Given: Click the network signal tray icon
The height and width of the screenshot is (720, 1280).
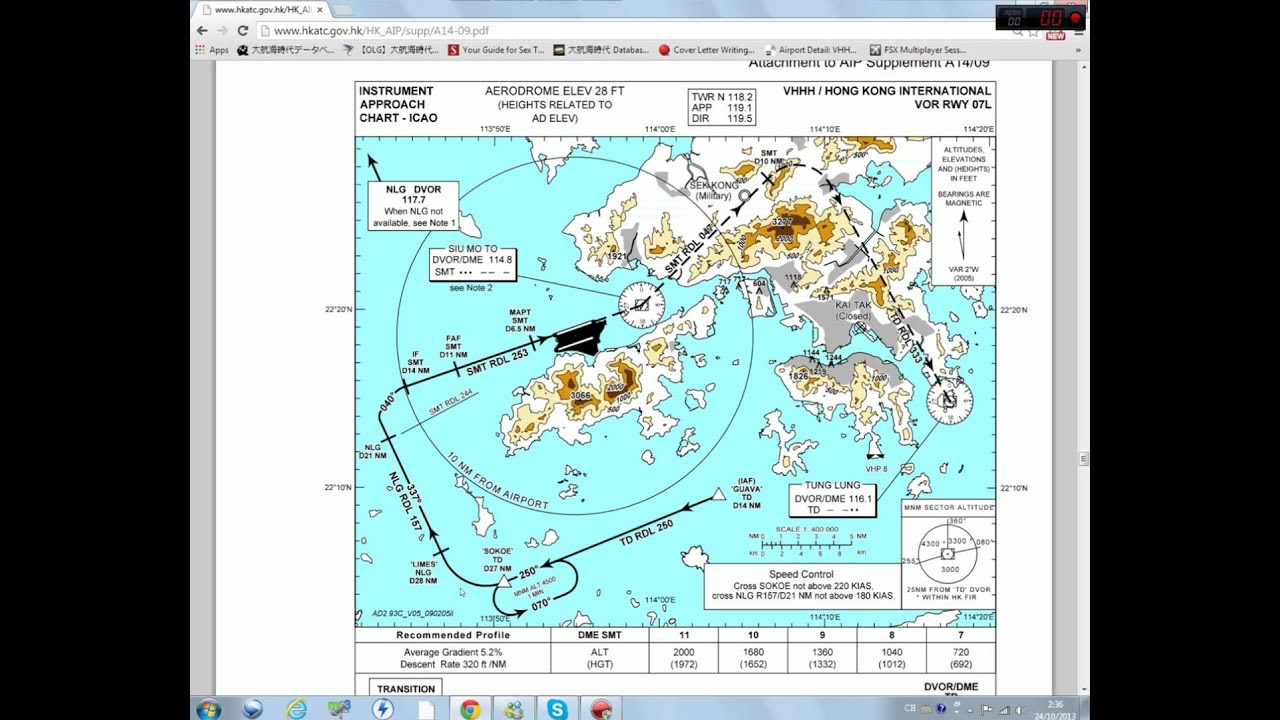Looking at the screenshot, I should click(1003, 709).
